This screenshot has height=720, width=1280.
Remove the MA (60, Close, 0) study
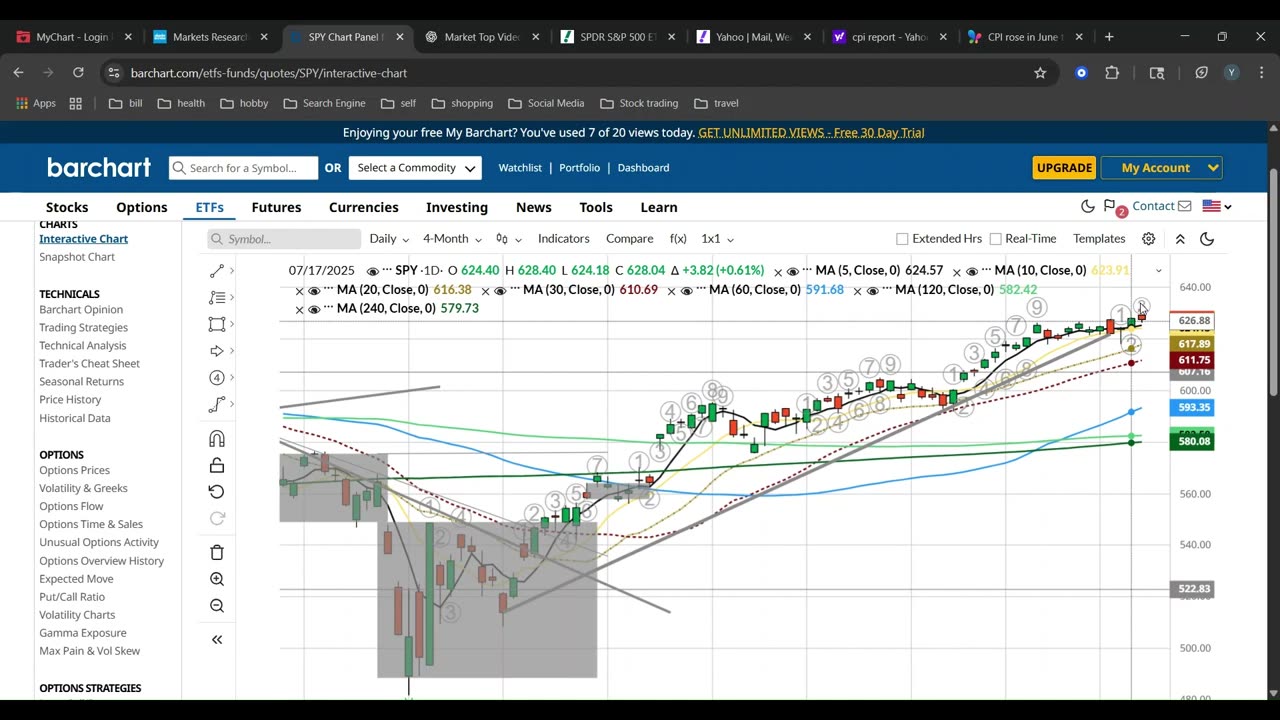671,290
